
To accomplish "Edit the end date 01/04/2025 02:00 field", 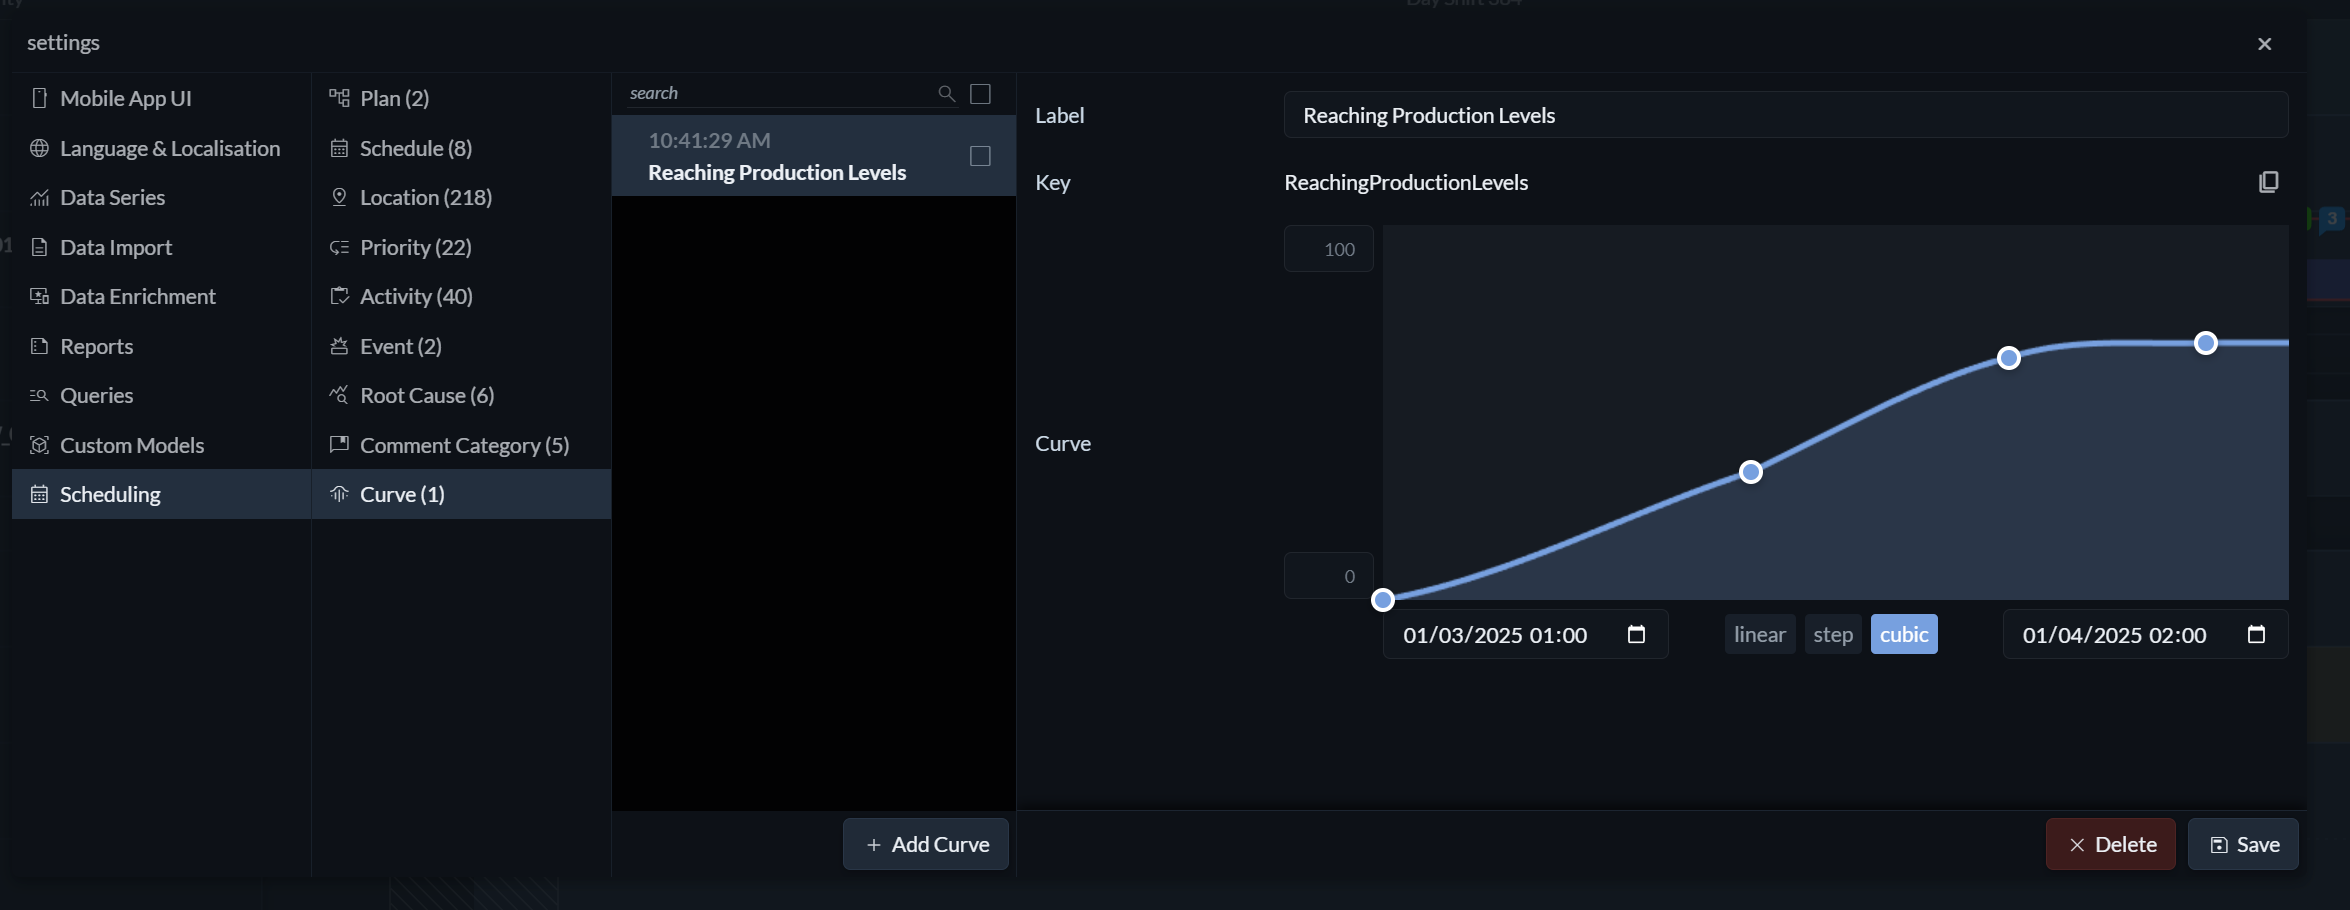I will pos(2145,634).
